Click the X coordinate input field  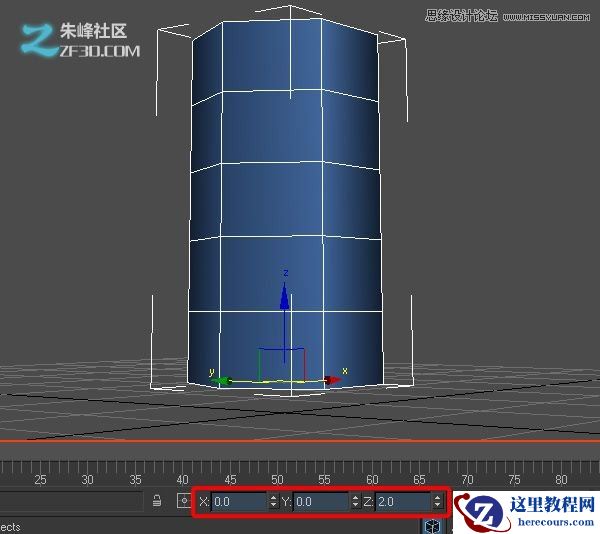(x=240, y=501)
